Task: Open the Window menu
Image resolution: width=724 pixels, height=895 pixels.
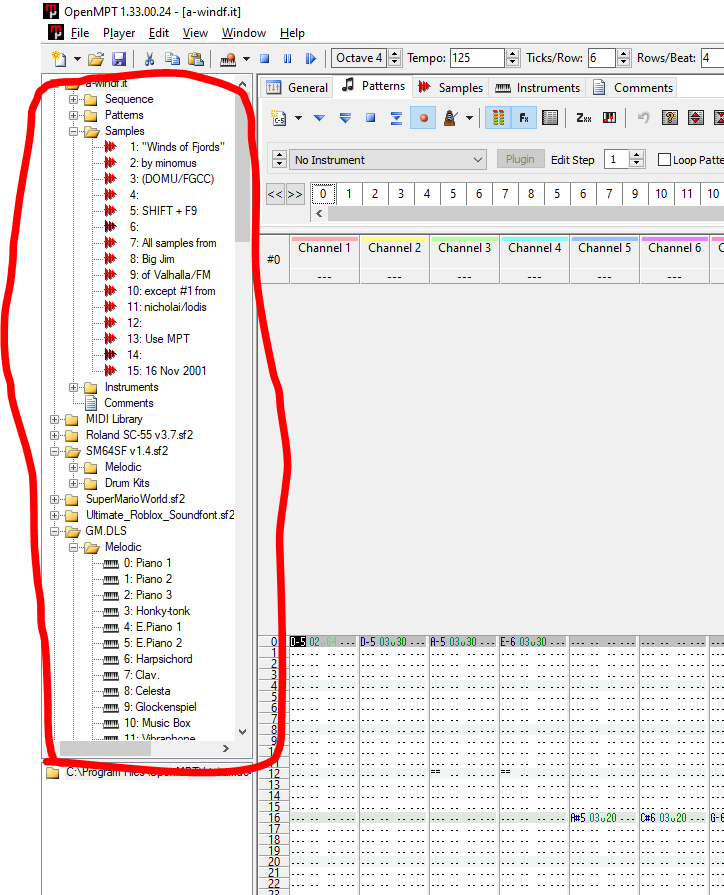Action: 244,33
